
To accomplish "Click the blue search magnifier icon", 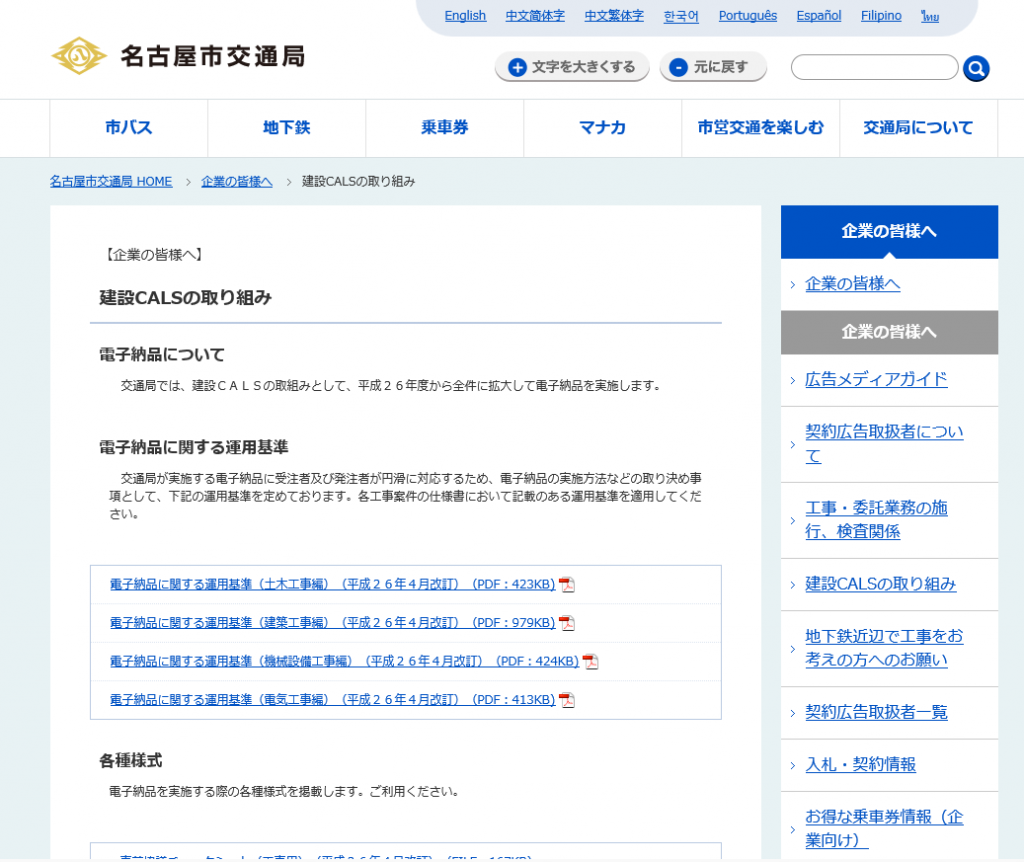I will [x=976, y=68].
